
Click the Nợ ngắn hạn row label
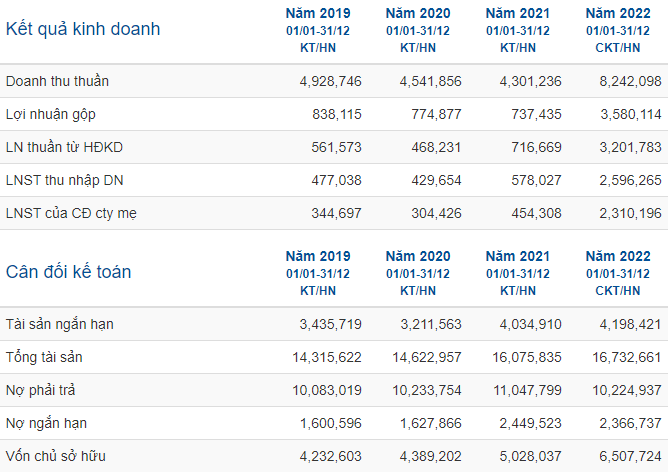tap(46, 423)
